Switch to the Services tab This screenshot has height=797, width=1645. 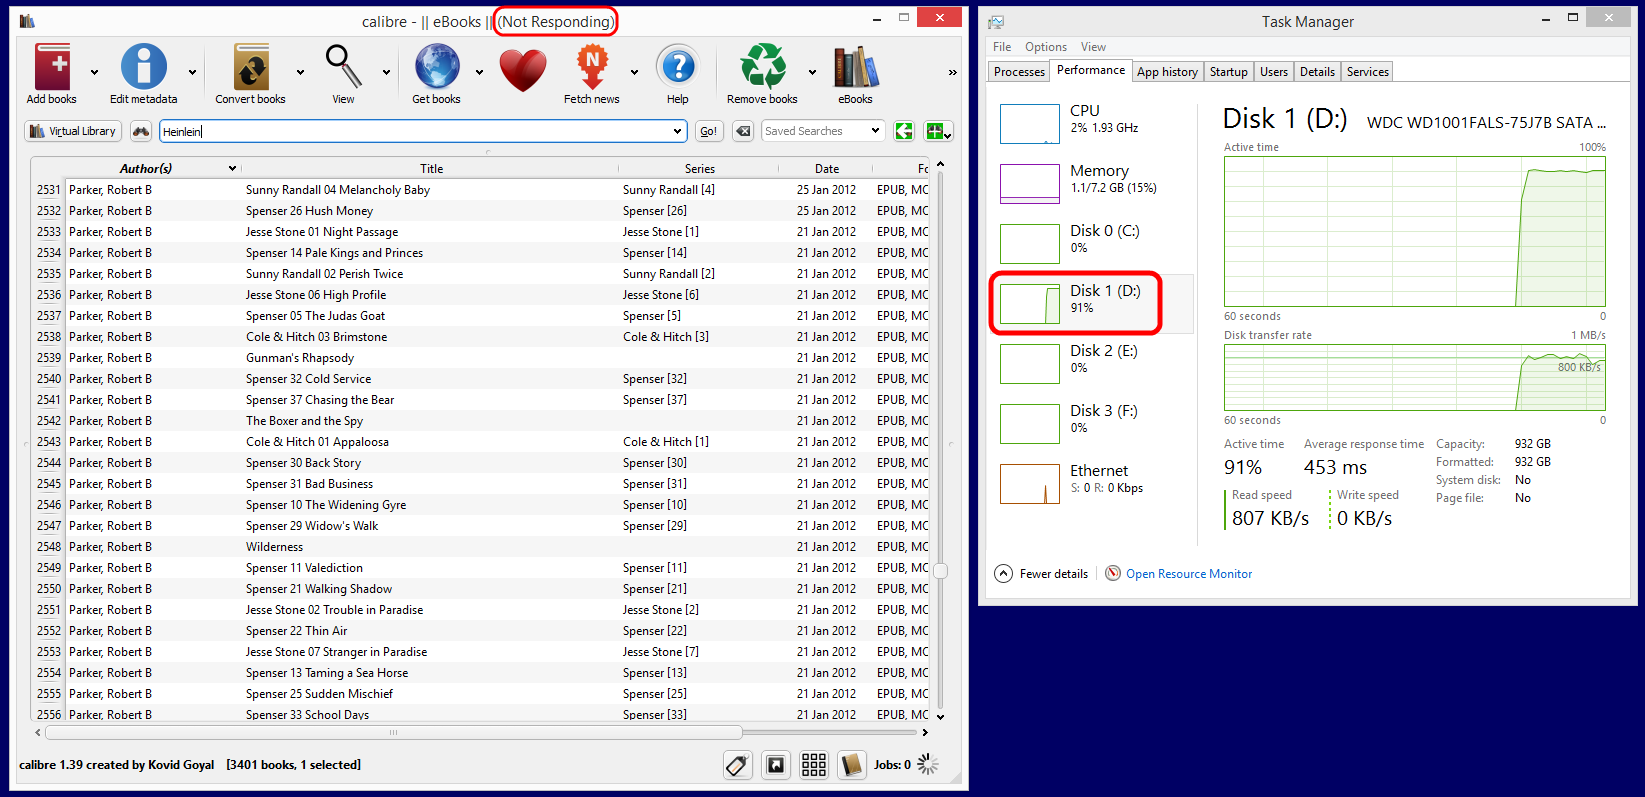tap(1367, 72)
